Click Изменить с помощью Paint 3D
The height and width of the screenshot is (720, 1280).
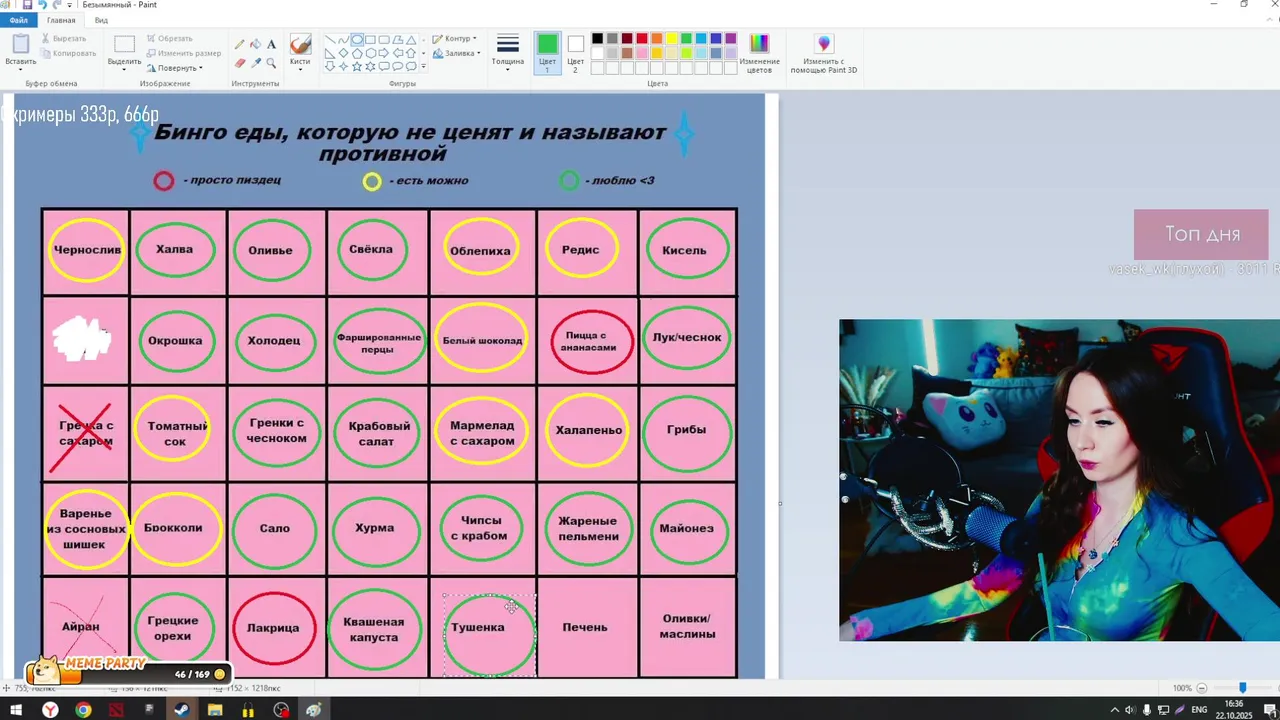823,53
